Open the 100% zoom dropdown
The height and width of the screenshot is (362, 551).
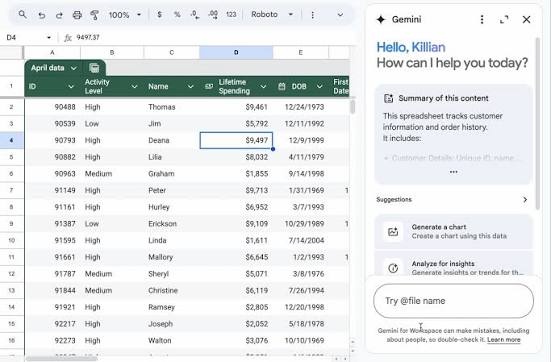(125, 15)
